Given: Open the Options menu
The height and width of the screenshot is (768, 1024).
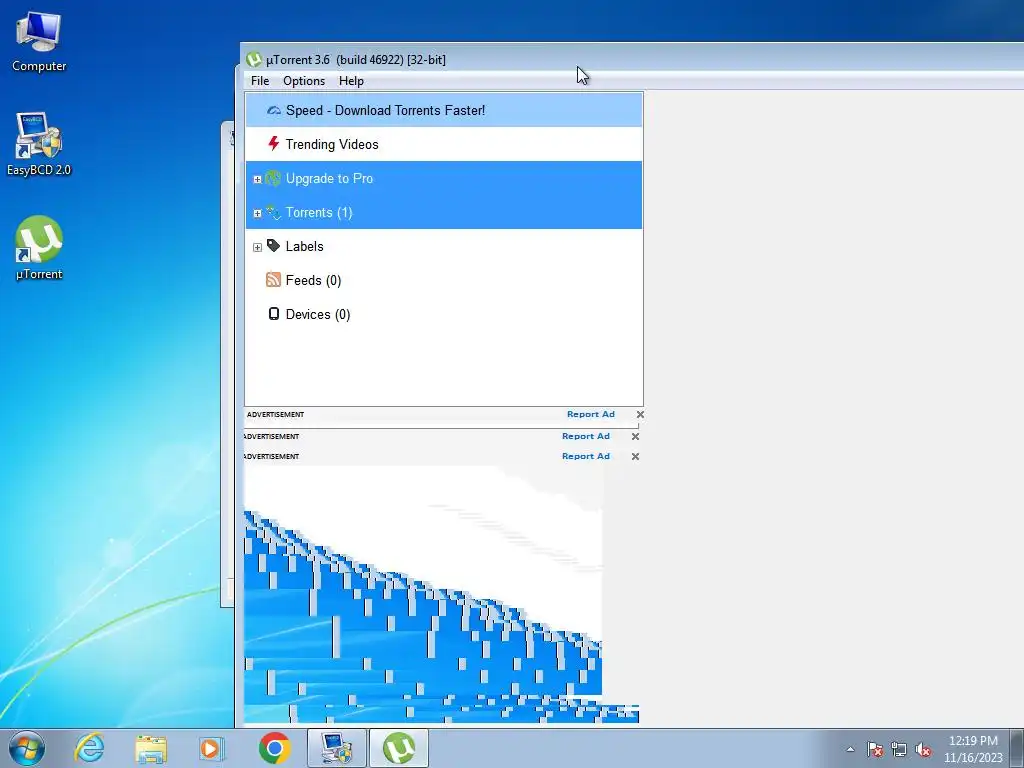Looking at the screenshot, I should click(304, 81).
